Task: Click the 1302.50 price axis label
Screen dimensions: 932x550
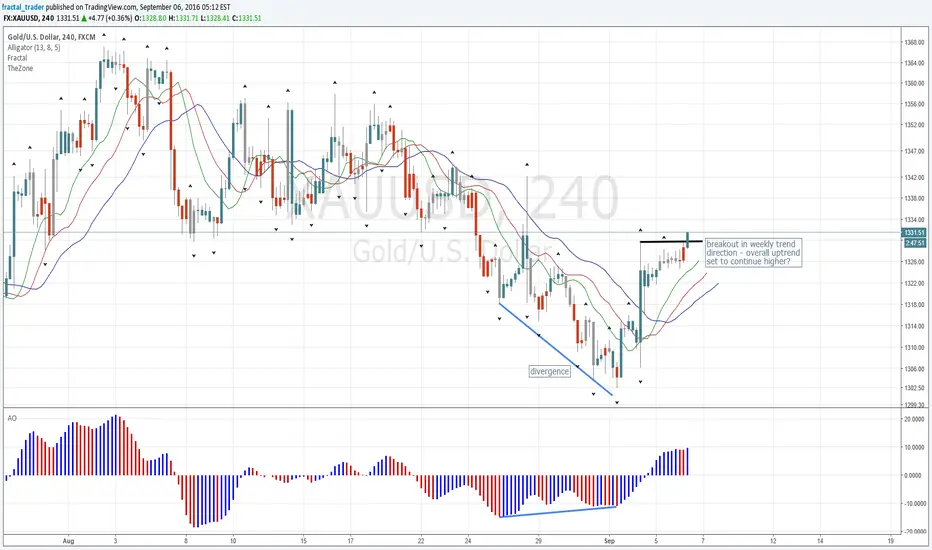Action: pos(915,388)
